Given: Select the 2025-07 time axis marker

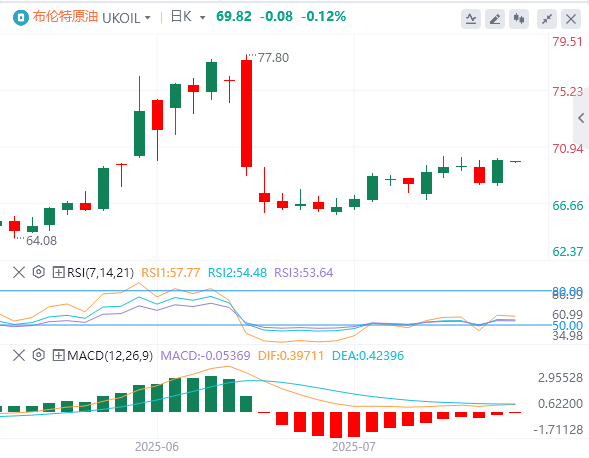Looking at the screenshot, I should pyautogui.click(x=353, y=446).
